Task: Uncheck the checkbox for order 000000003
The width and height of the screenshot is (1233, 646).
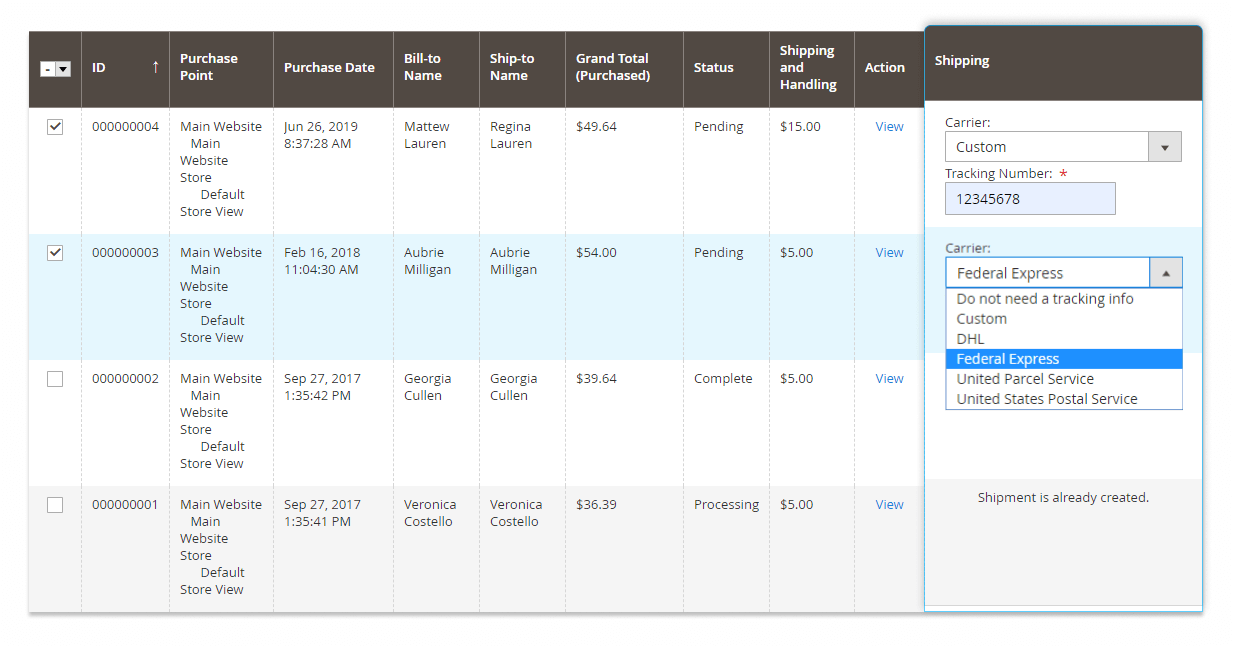Action: click(x=55, y=253)
